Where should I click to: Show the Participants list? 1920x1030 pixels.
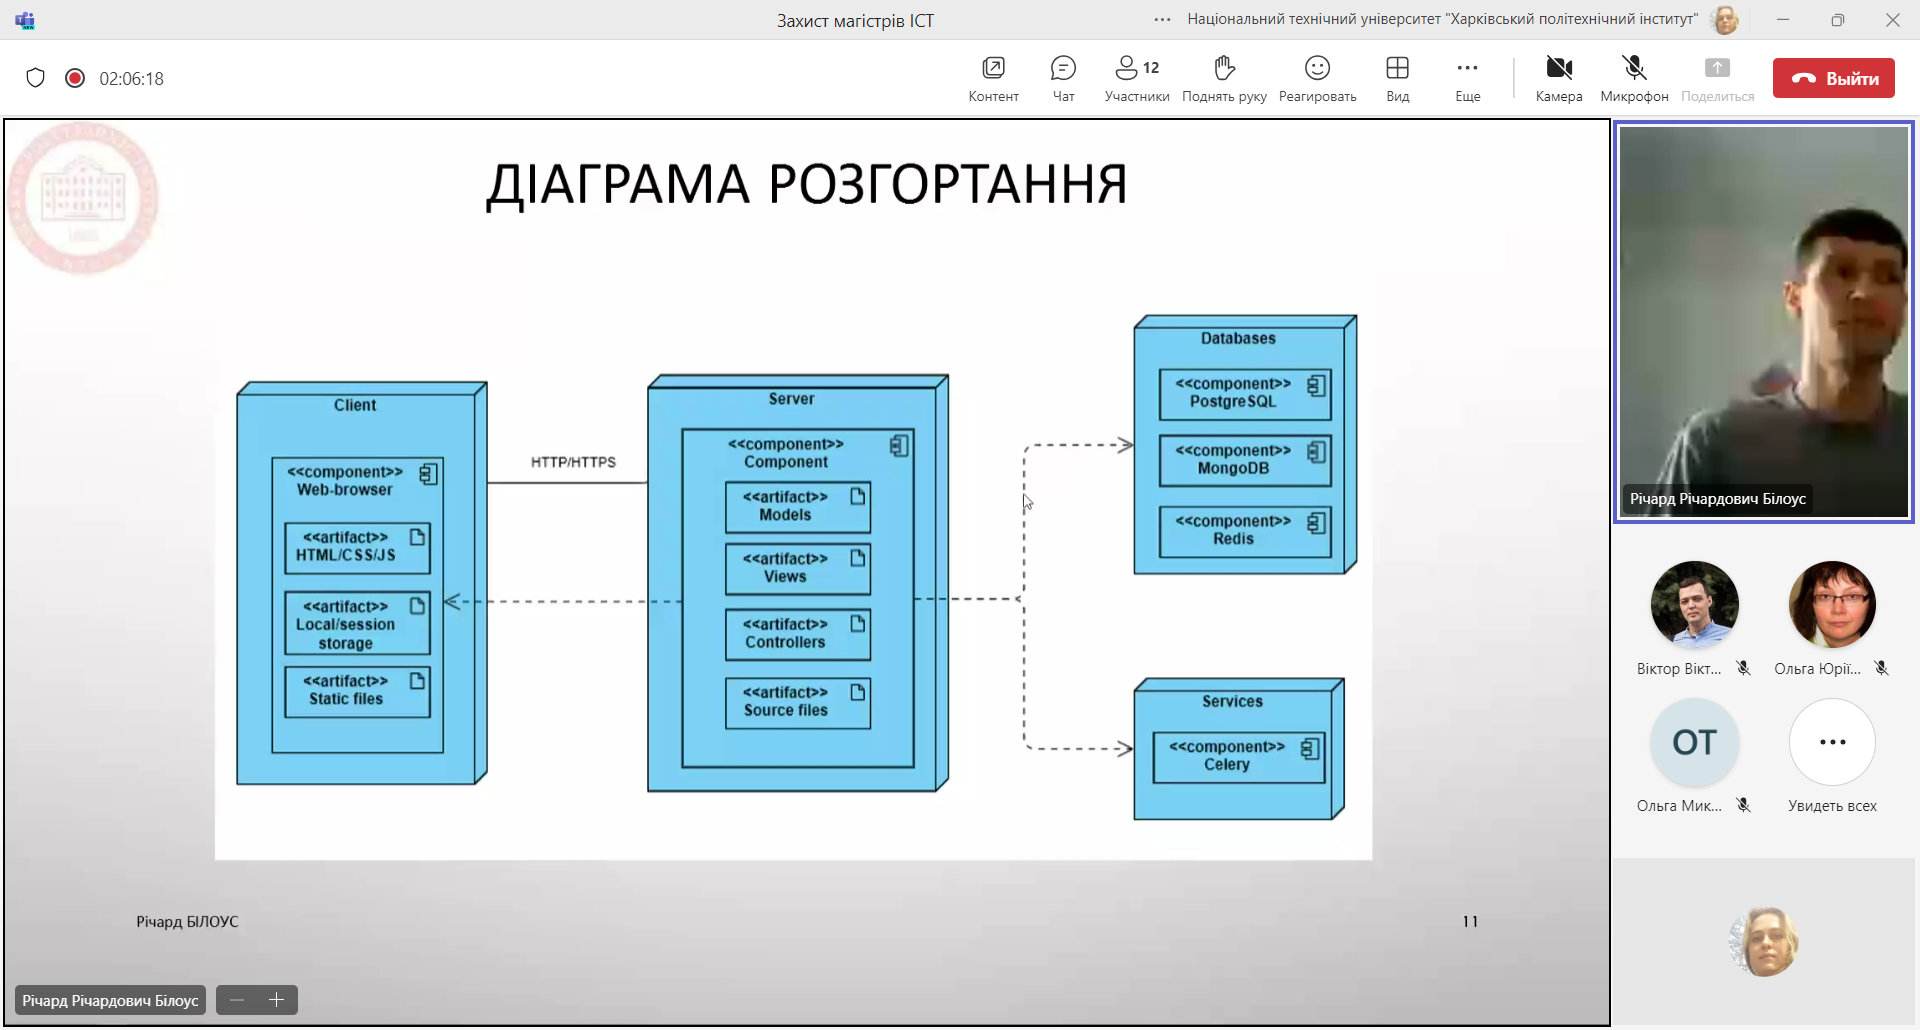(x=1136, y=78)
